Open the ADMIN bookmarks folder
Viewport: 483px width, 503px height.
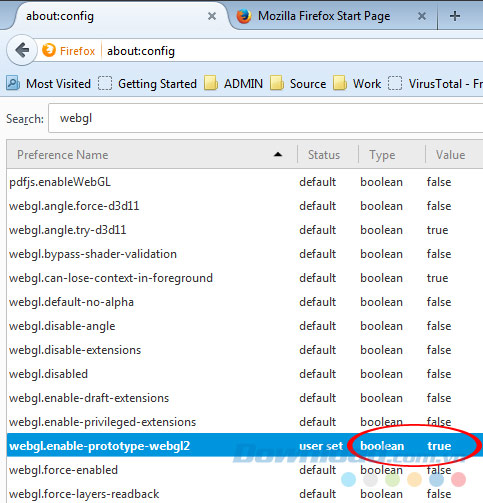tap(233, 83)
